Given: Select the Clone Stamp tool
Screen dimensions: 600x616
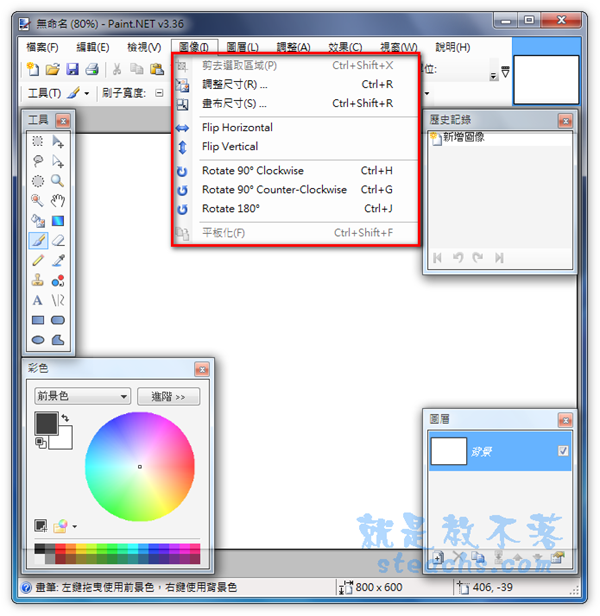Looking at the screenshot, I should point(38,280).
